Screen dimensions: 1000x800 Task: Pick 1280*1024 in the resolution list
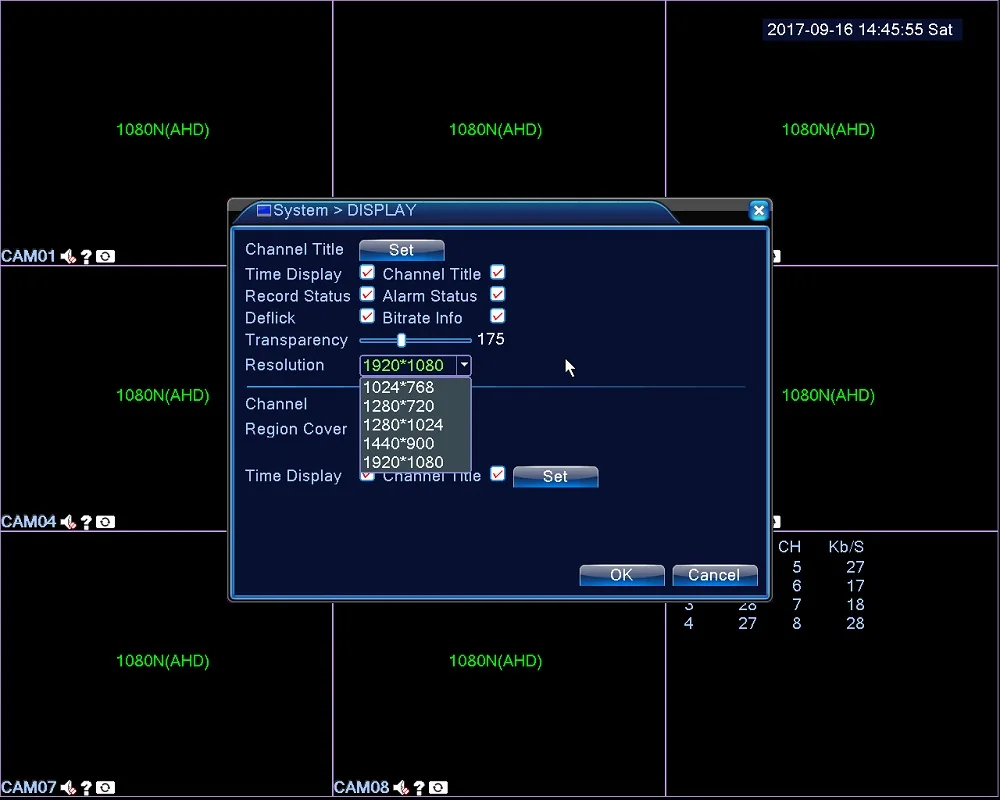coord(415,425)
